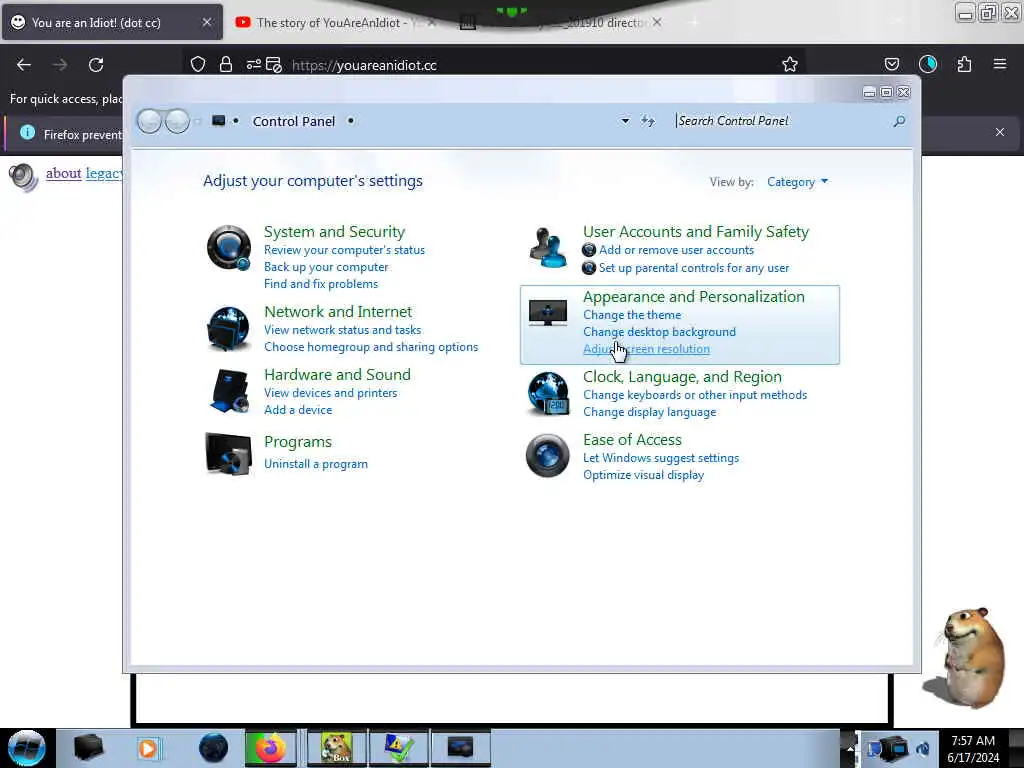Viewport: 1024px width, 768px height.
Task: Click View devices and printers
Action: (x=330, y=392)
